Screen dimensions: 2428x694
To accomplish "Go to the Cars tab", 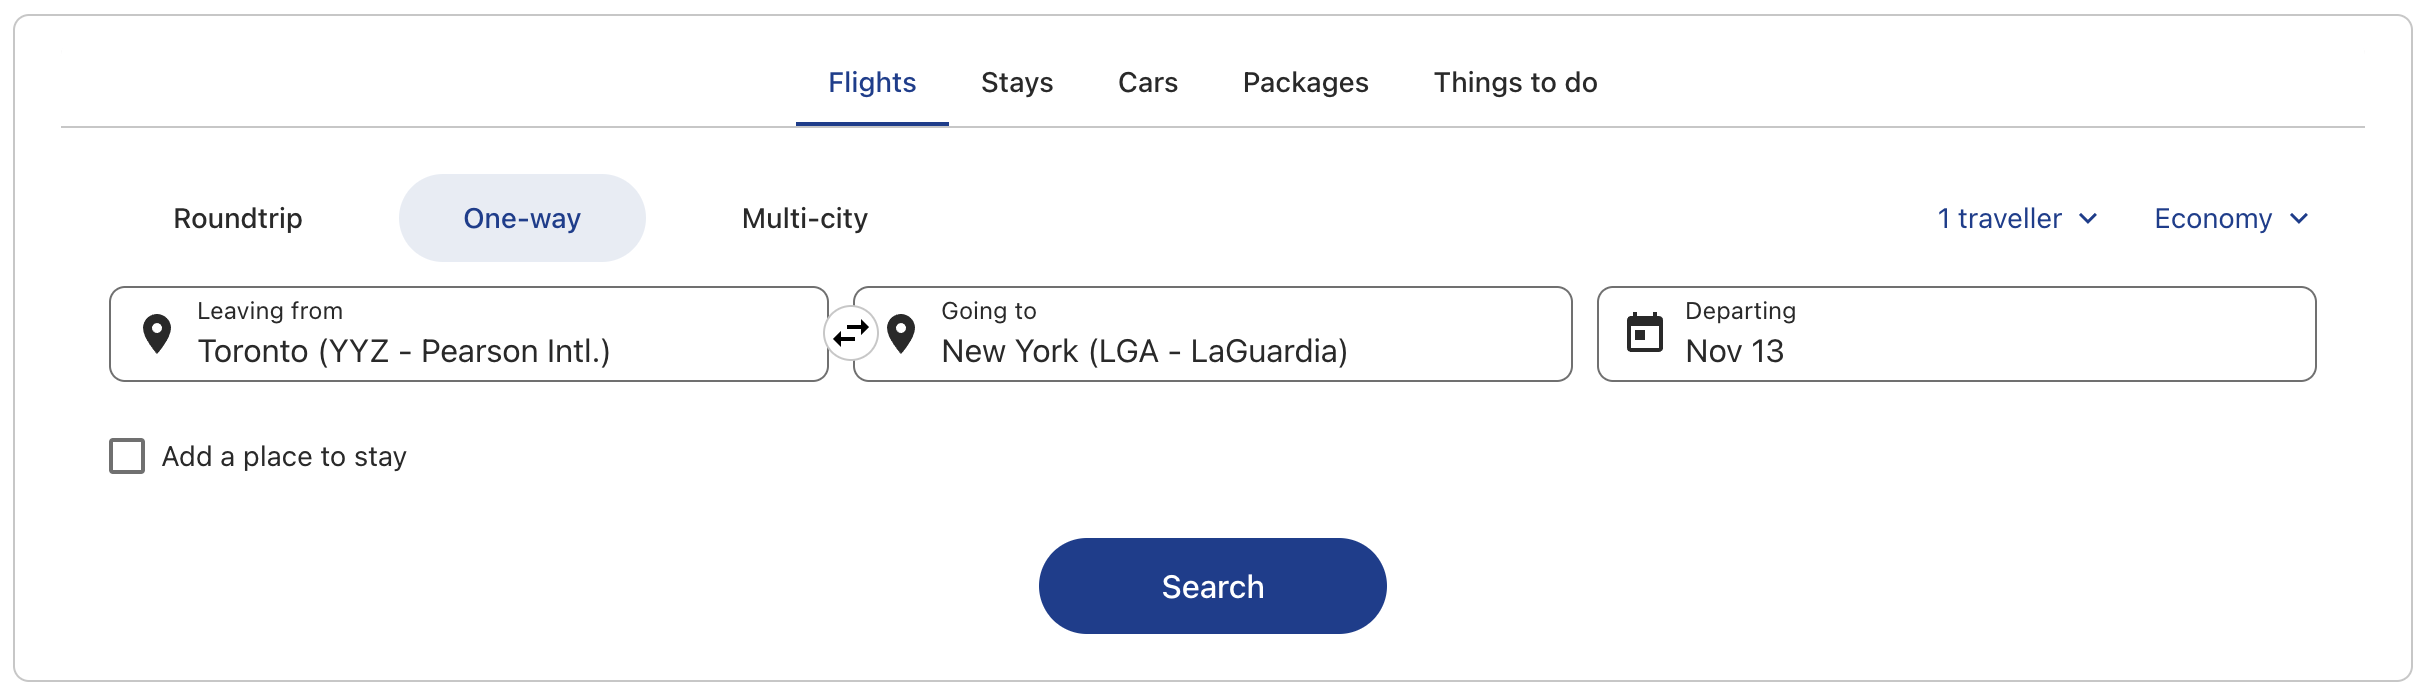I will coord(1148,83).
